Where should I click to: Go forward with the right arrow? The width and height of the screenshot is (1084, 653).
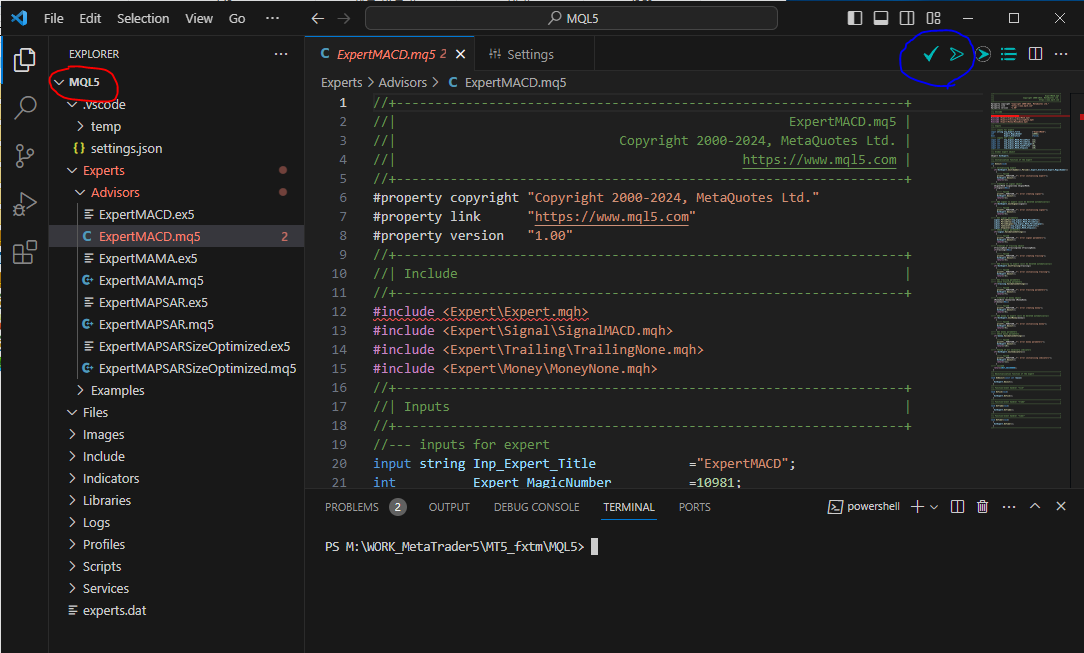click(344, 19)
